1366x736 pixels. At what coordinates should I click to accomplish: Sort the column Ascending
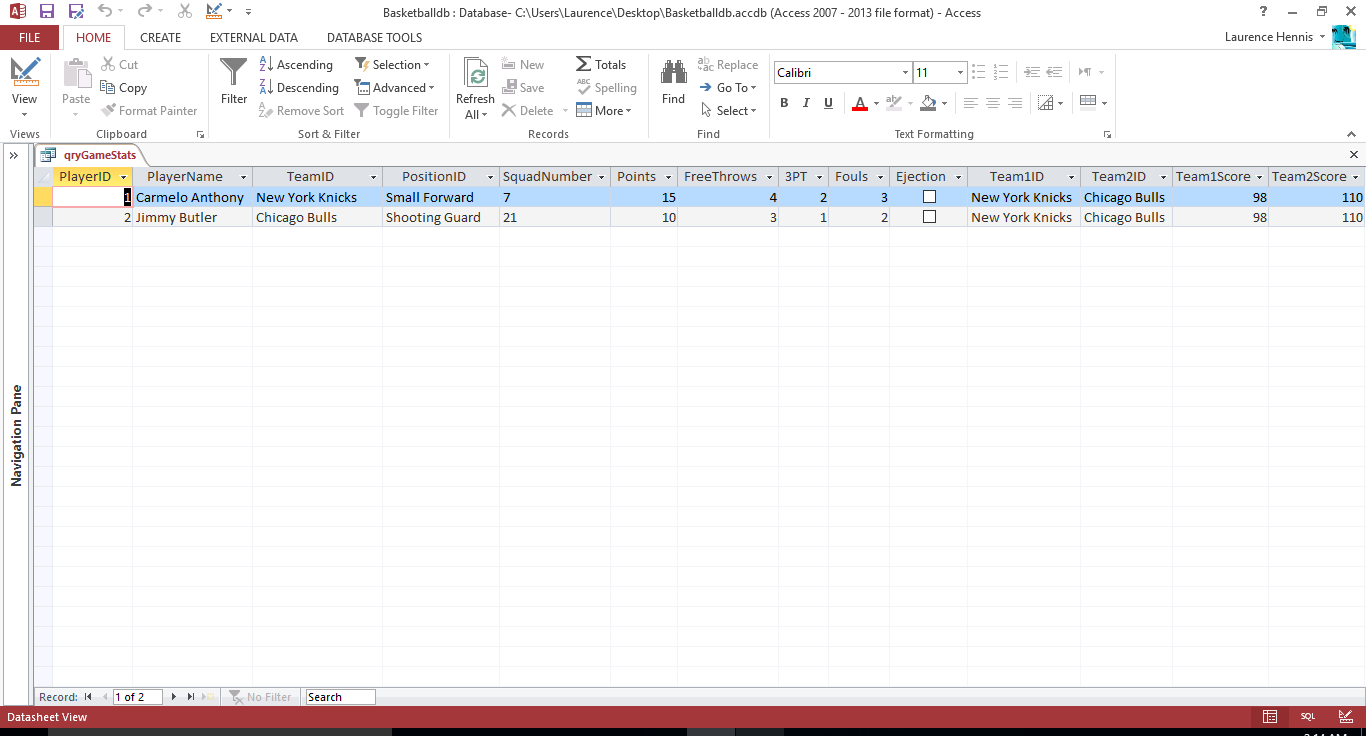[x=296, y=65]
